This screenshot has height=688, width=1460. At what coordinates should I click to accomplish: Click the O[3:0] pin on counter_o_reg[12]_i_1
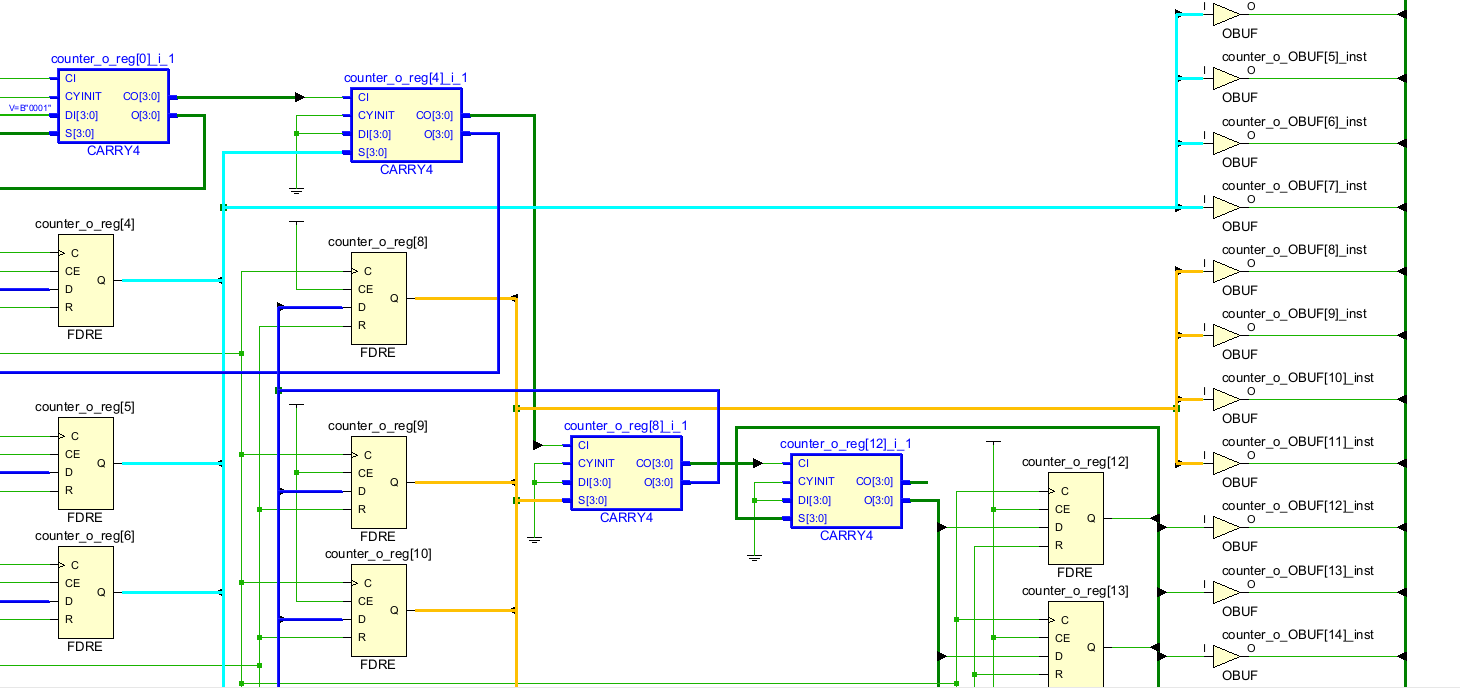877,500
